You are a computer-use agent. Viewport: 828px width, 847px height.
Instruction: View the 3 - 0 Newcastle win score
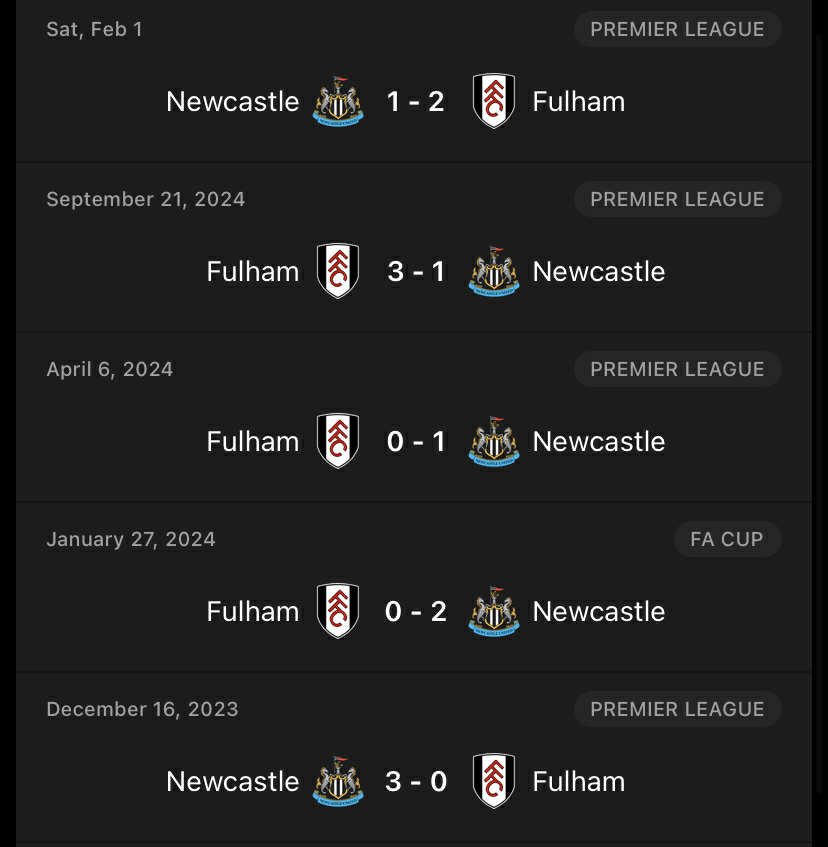tap(416, 781)
